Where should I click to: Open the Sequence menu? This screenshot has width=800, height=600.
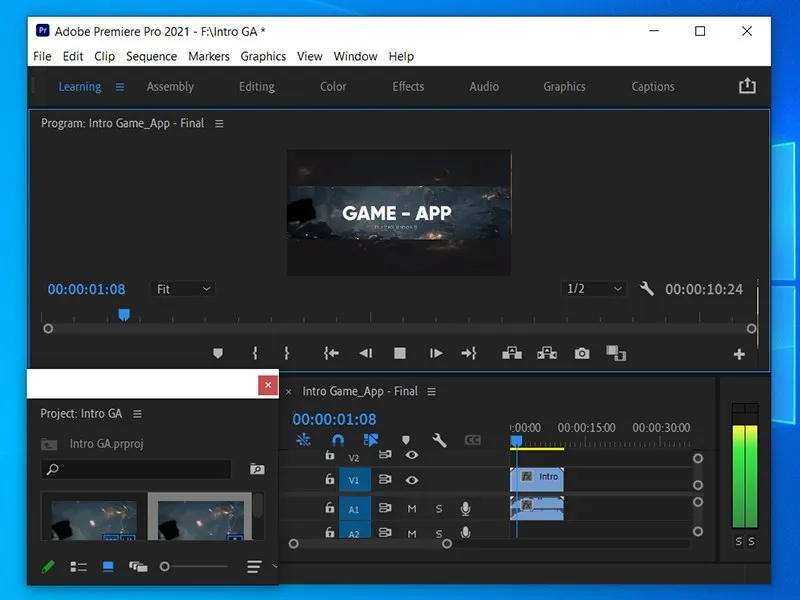pos(151,57)
